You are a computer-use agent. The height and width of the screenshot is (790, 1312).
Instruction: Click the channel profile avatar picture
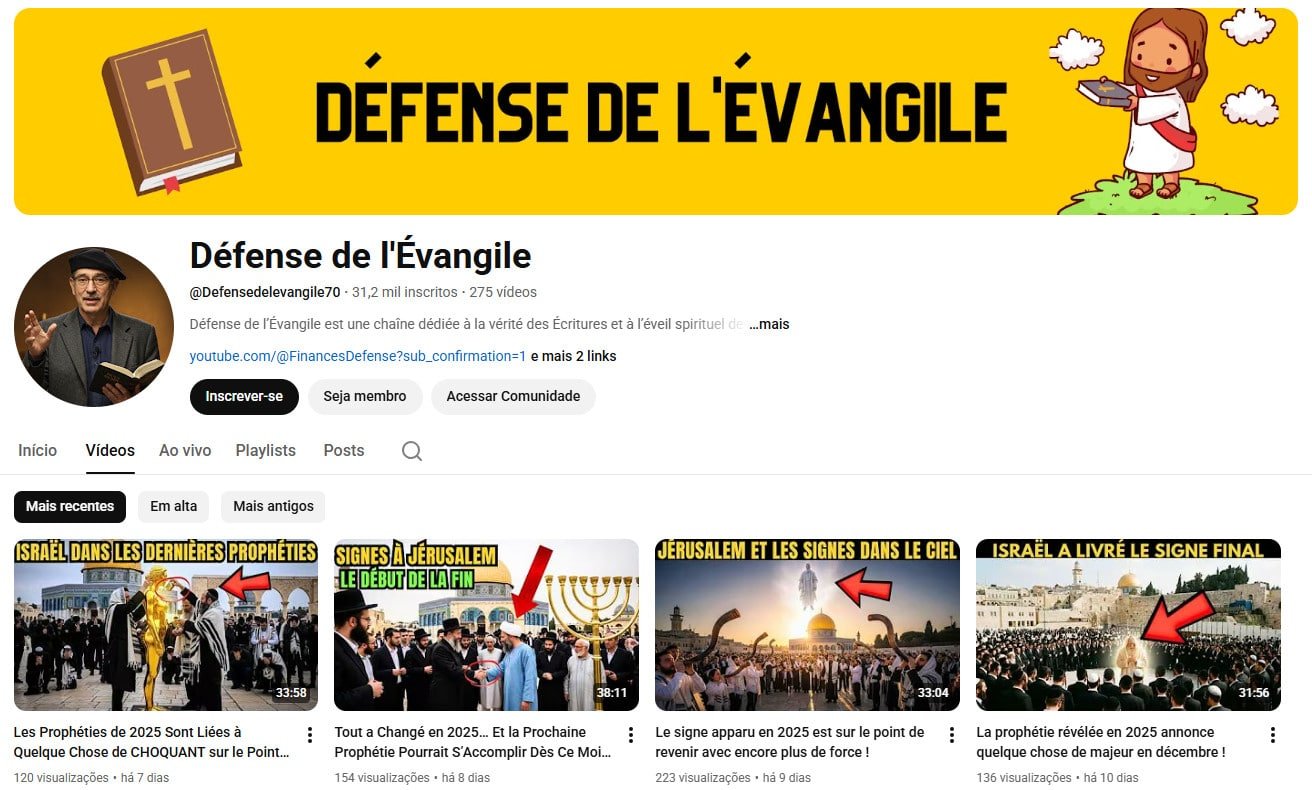(94, 327)
